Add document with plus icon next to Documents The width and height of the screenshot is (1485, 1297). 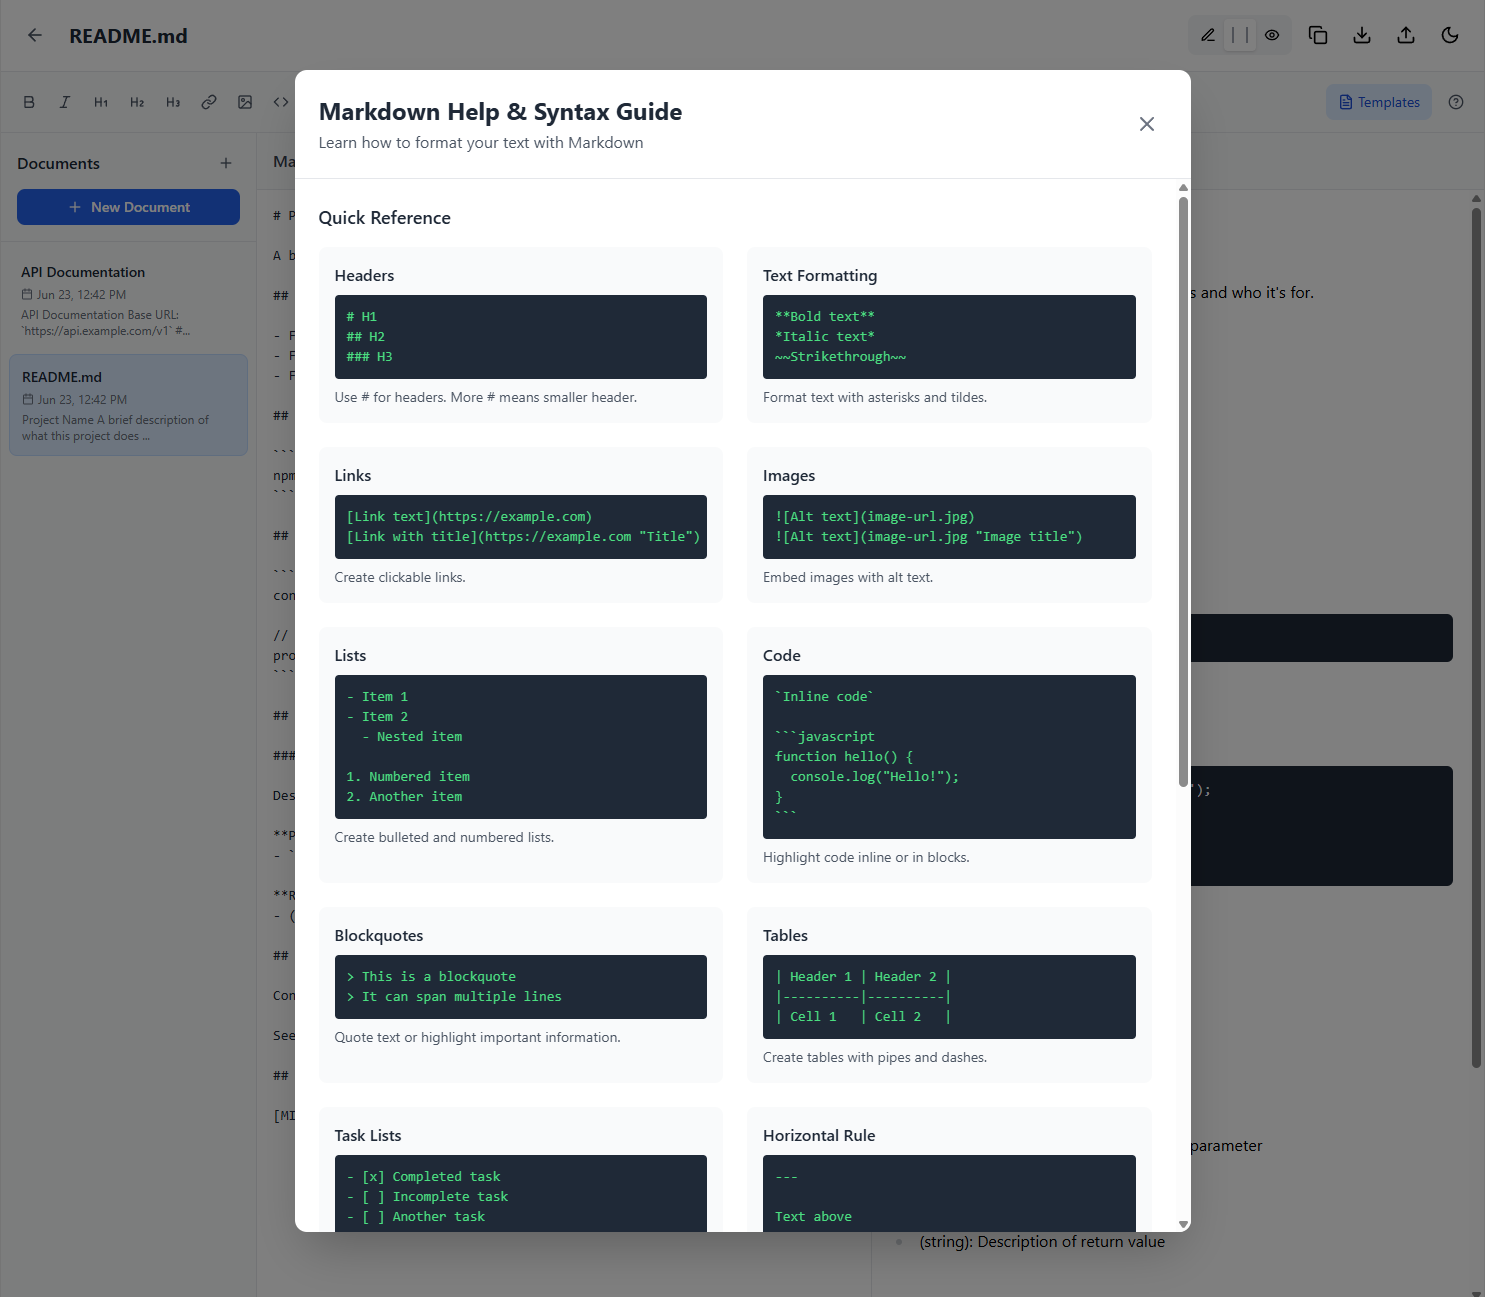tap(226, 163)
